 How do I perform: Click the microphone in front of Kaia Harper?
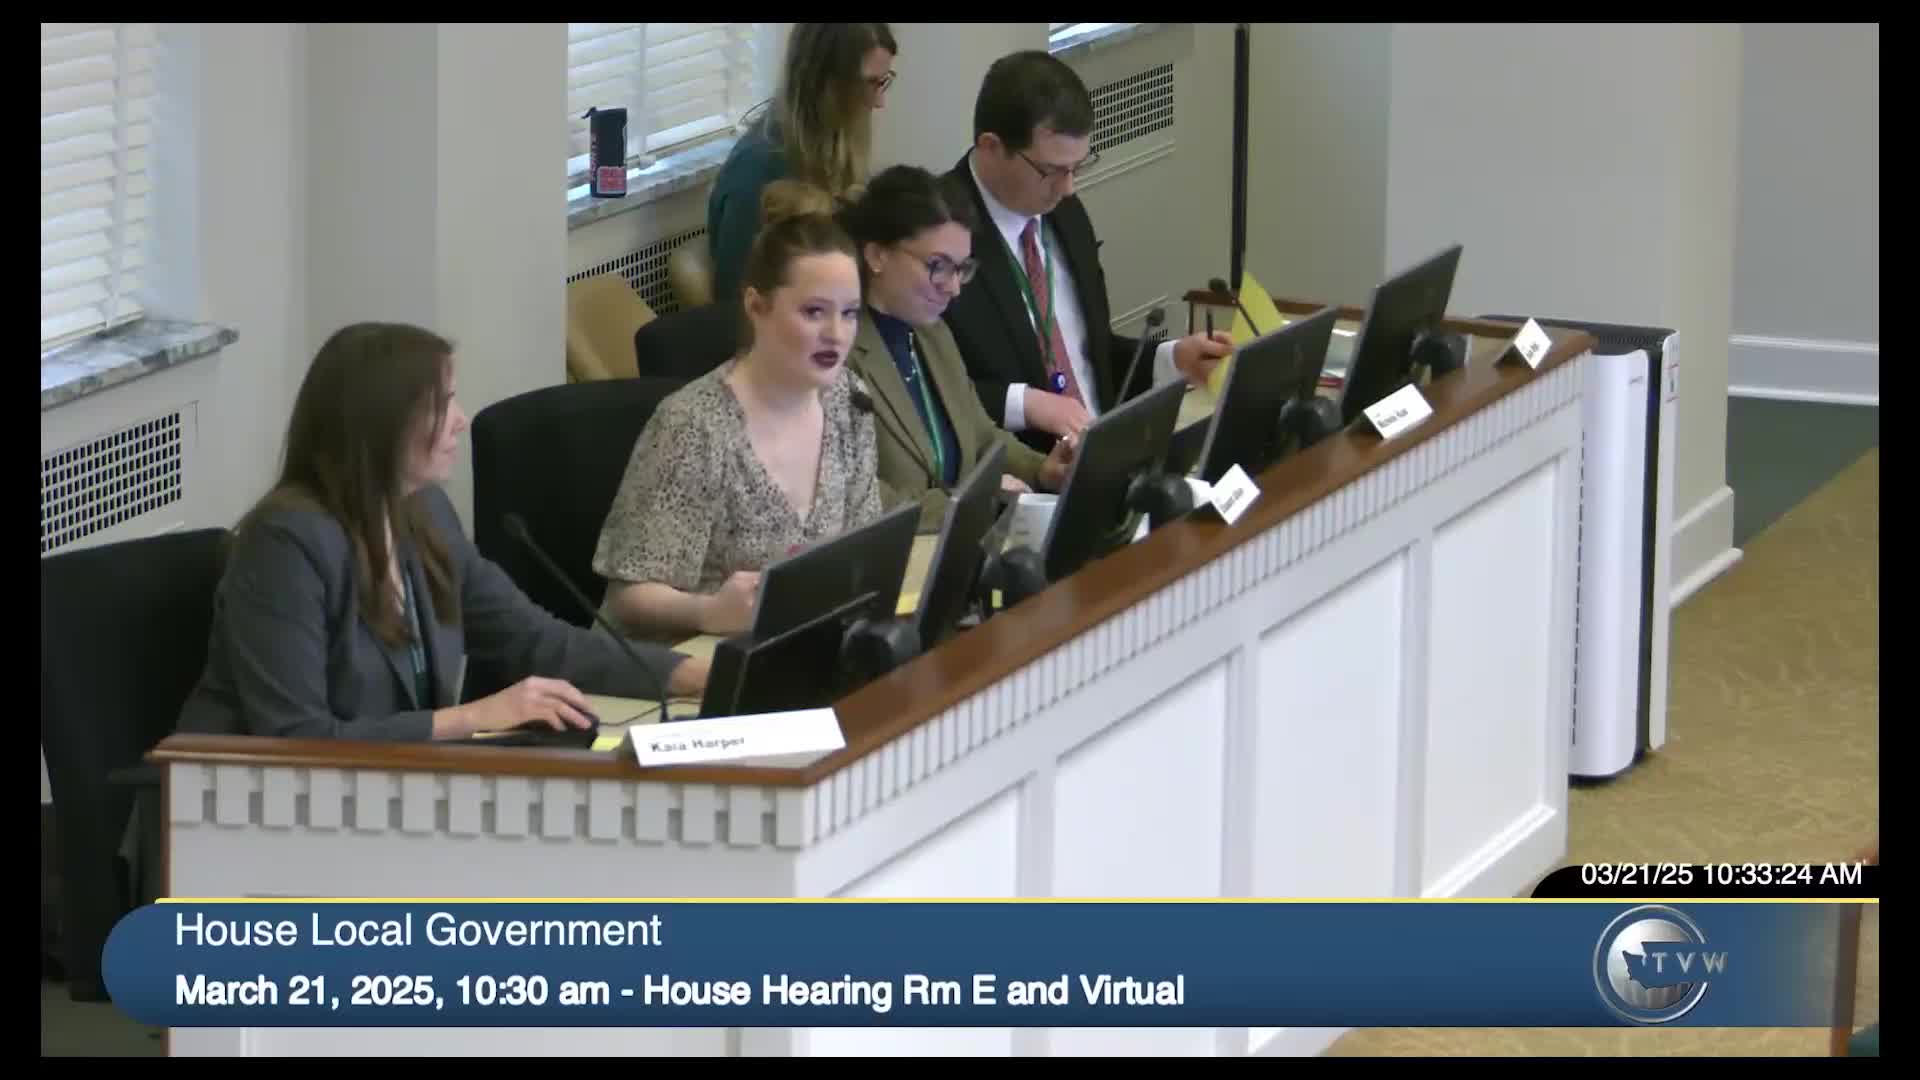590,610
